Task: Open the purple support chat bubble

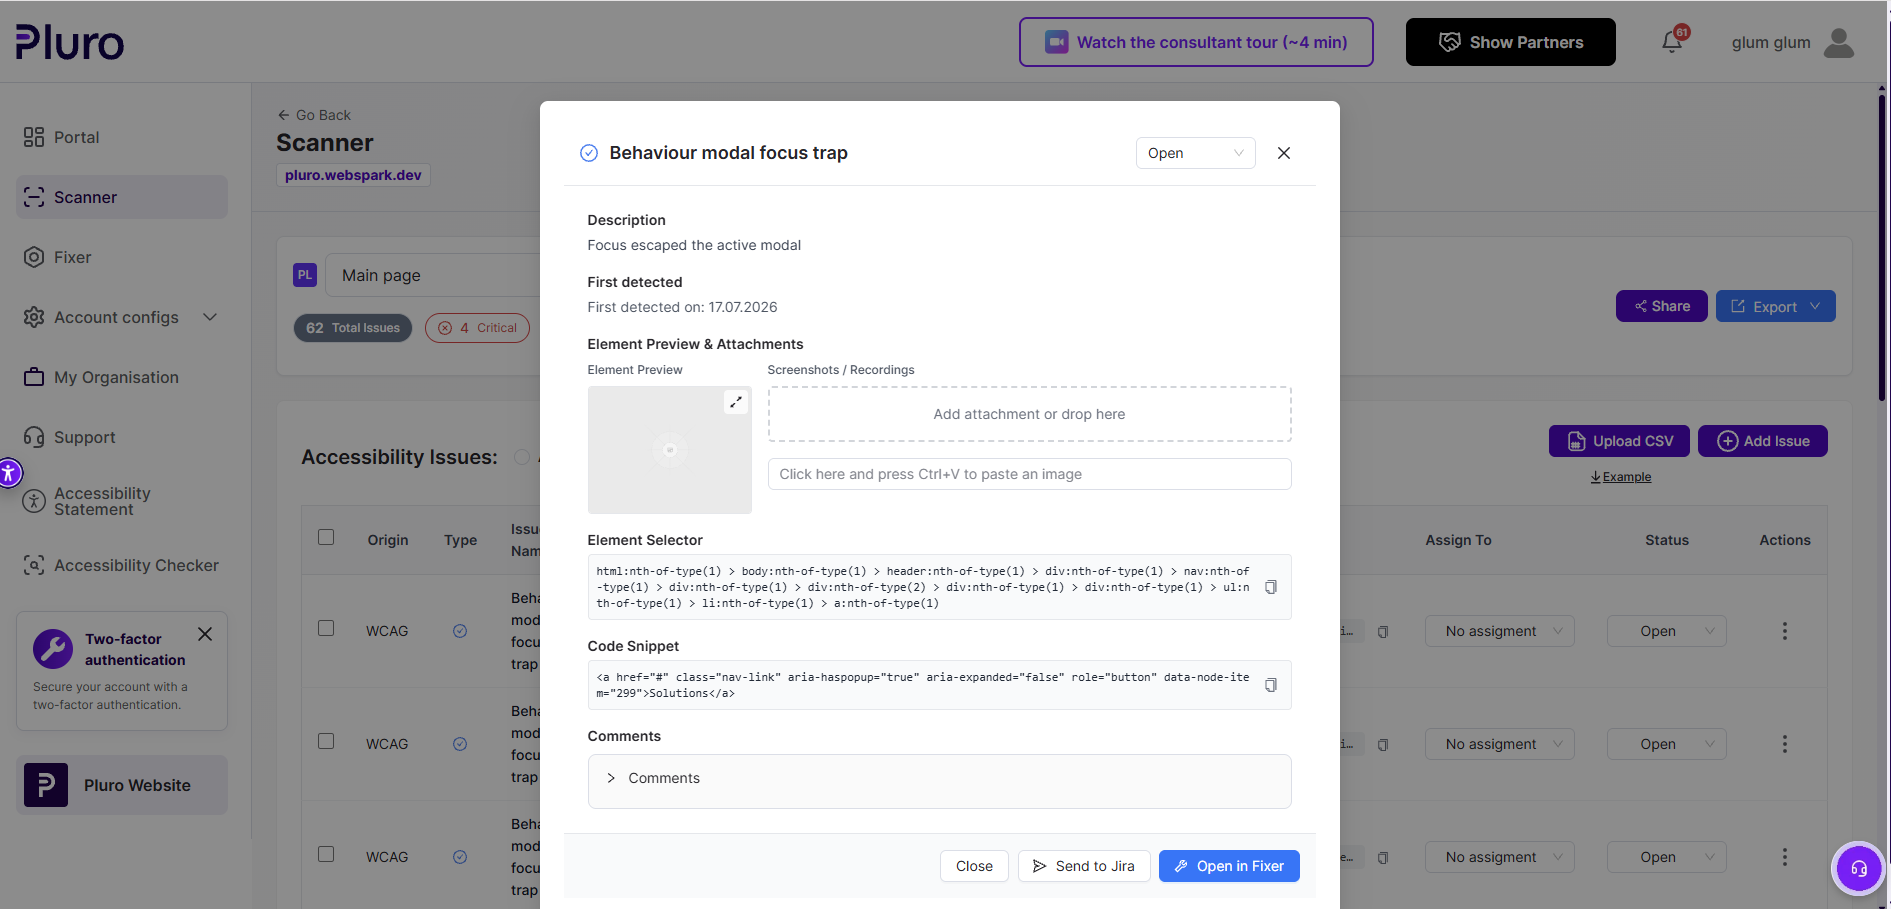Action: pyautogui.click(x=1858, y=868)
